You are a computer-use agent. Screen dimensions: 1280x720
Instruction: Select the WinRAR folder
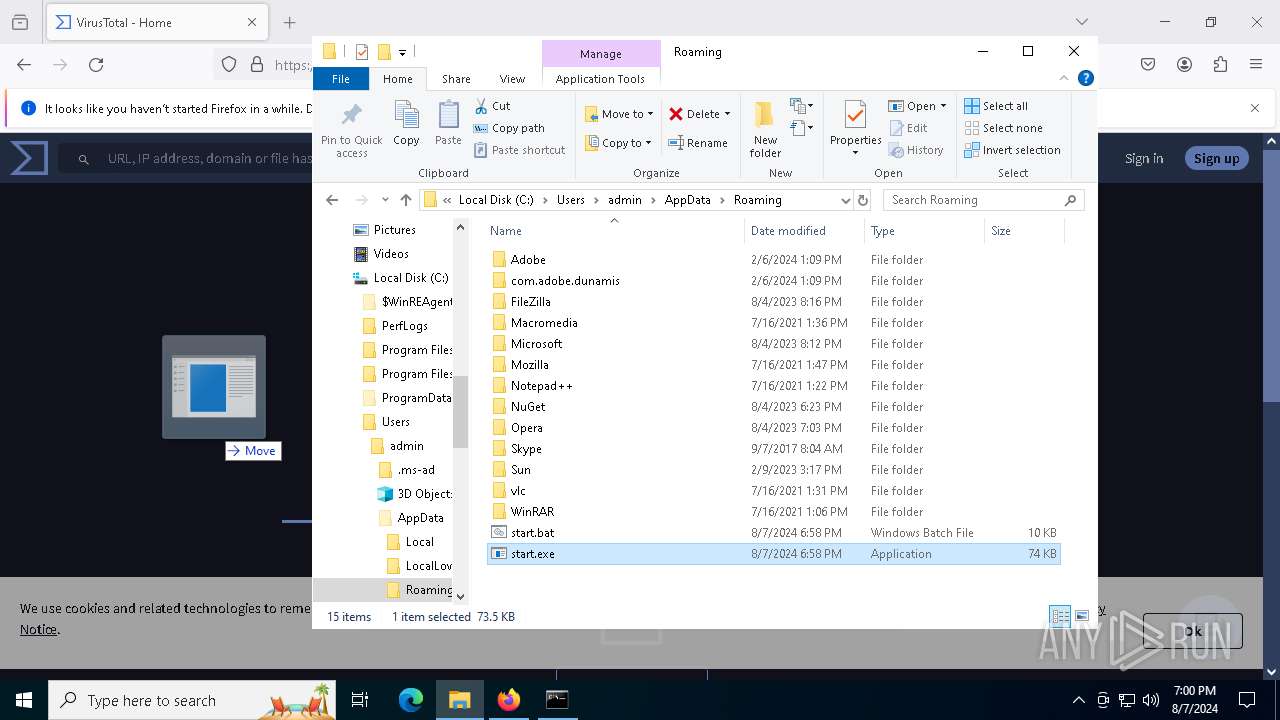[773, 512]
